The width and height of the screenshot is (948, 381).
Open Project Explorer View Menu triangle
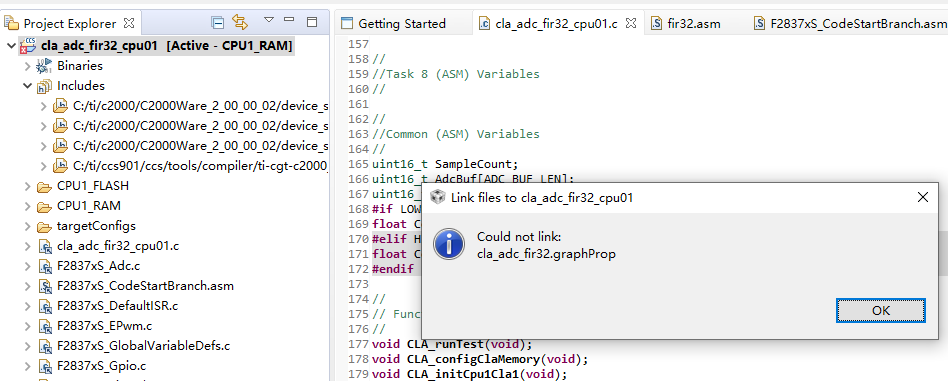270,20
